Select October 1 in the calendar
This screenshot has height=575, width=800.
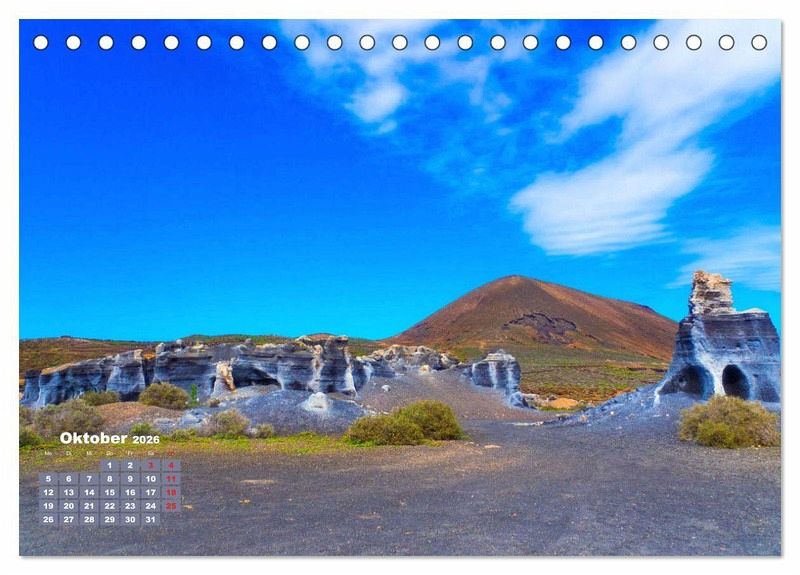(109, 465)
